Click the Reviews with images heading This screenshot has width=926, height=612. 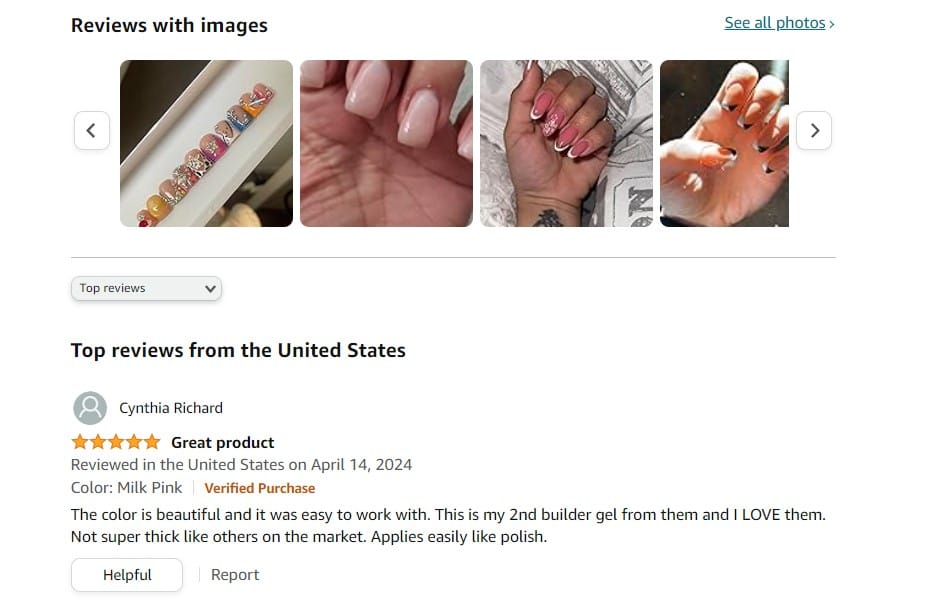pyautogui.click(x=169, y=25)
